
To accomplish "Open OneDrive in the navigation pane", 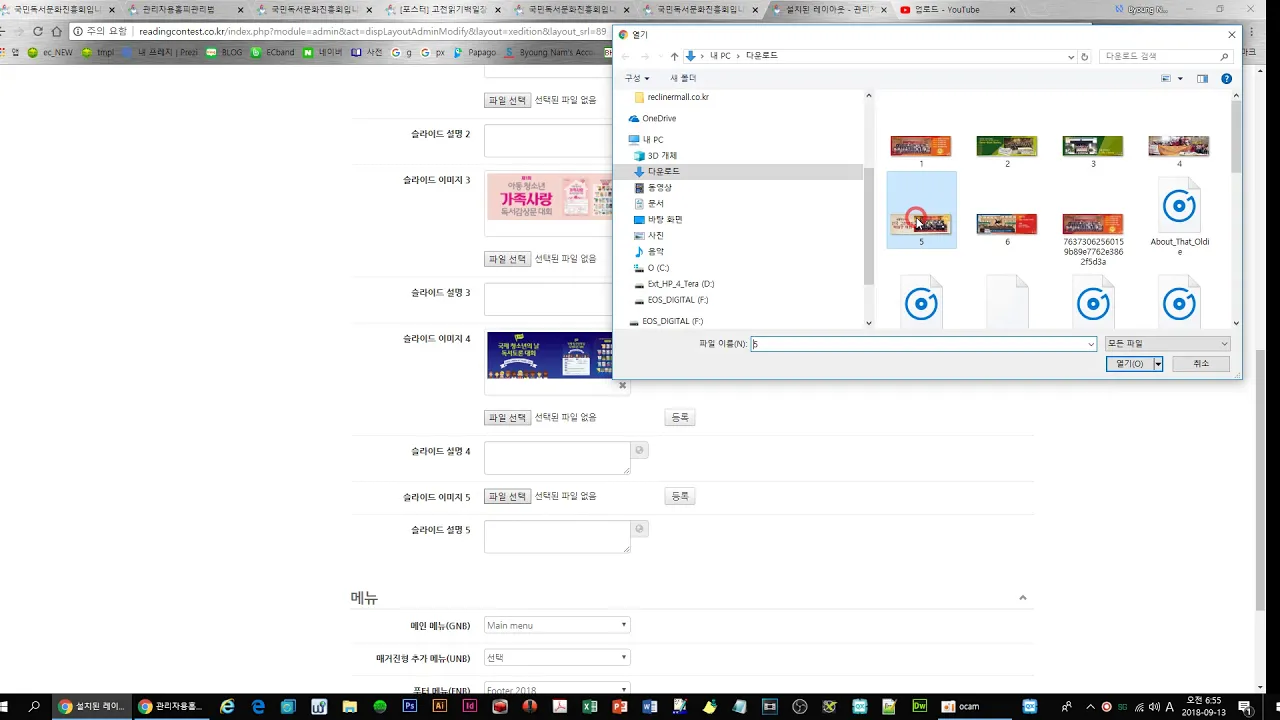I will pos(652,118).
